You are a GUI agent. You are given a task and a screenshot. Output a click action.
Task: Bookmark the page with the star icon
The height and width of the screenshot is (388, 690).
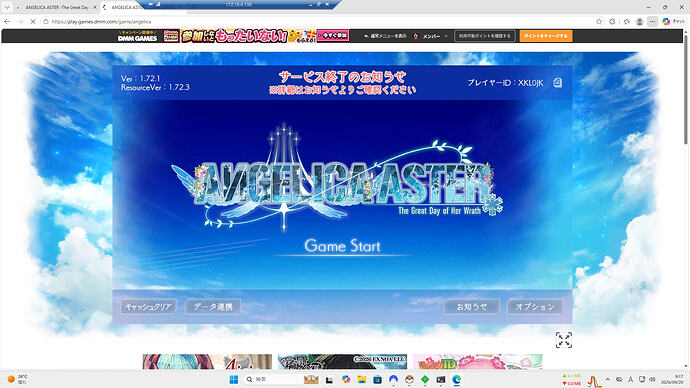coord(599,21)
